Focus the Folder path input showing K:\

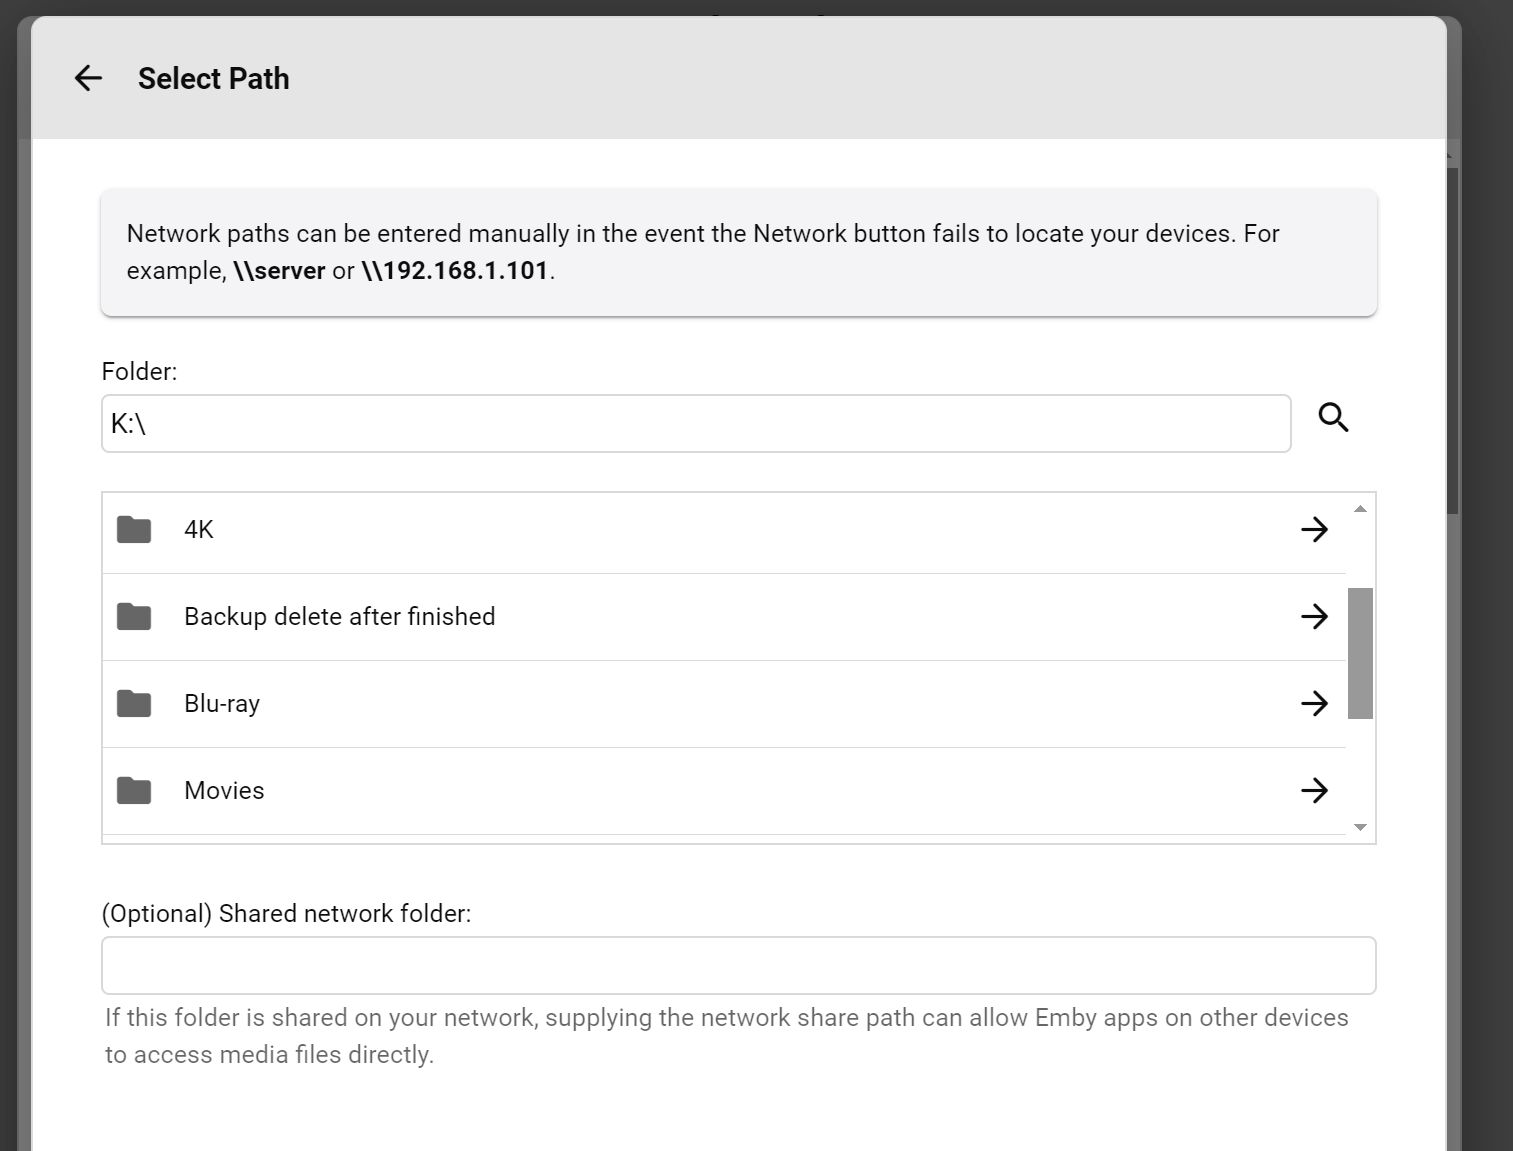(696, 424)
